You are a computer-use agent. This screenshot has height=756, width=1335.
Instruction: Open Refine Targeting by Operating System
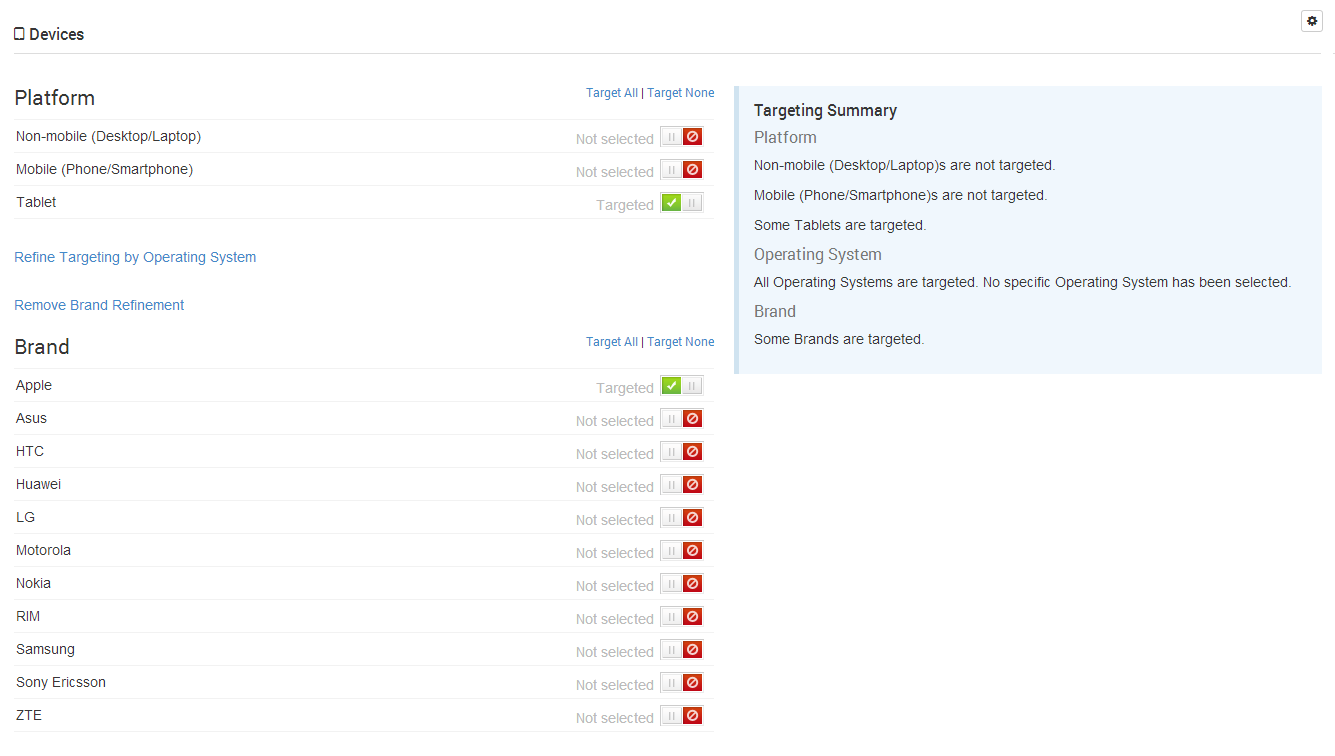coord(135,257)
